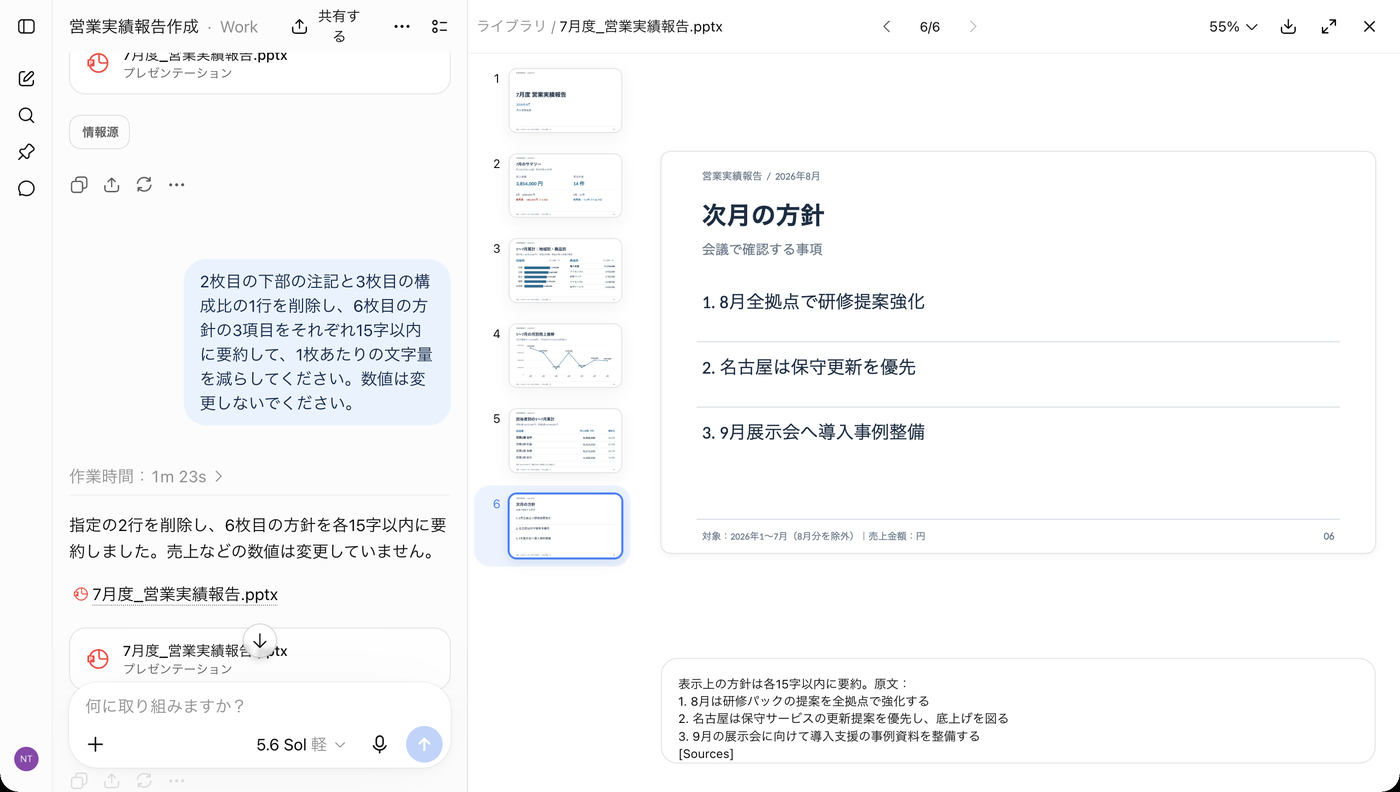1400x792 pixels.
Task: Go to the previous slide with the left chevron
Action: (886, 27)
